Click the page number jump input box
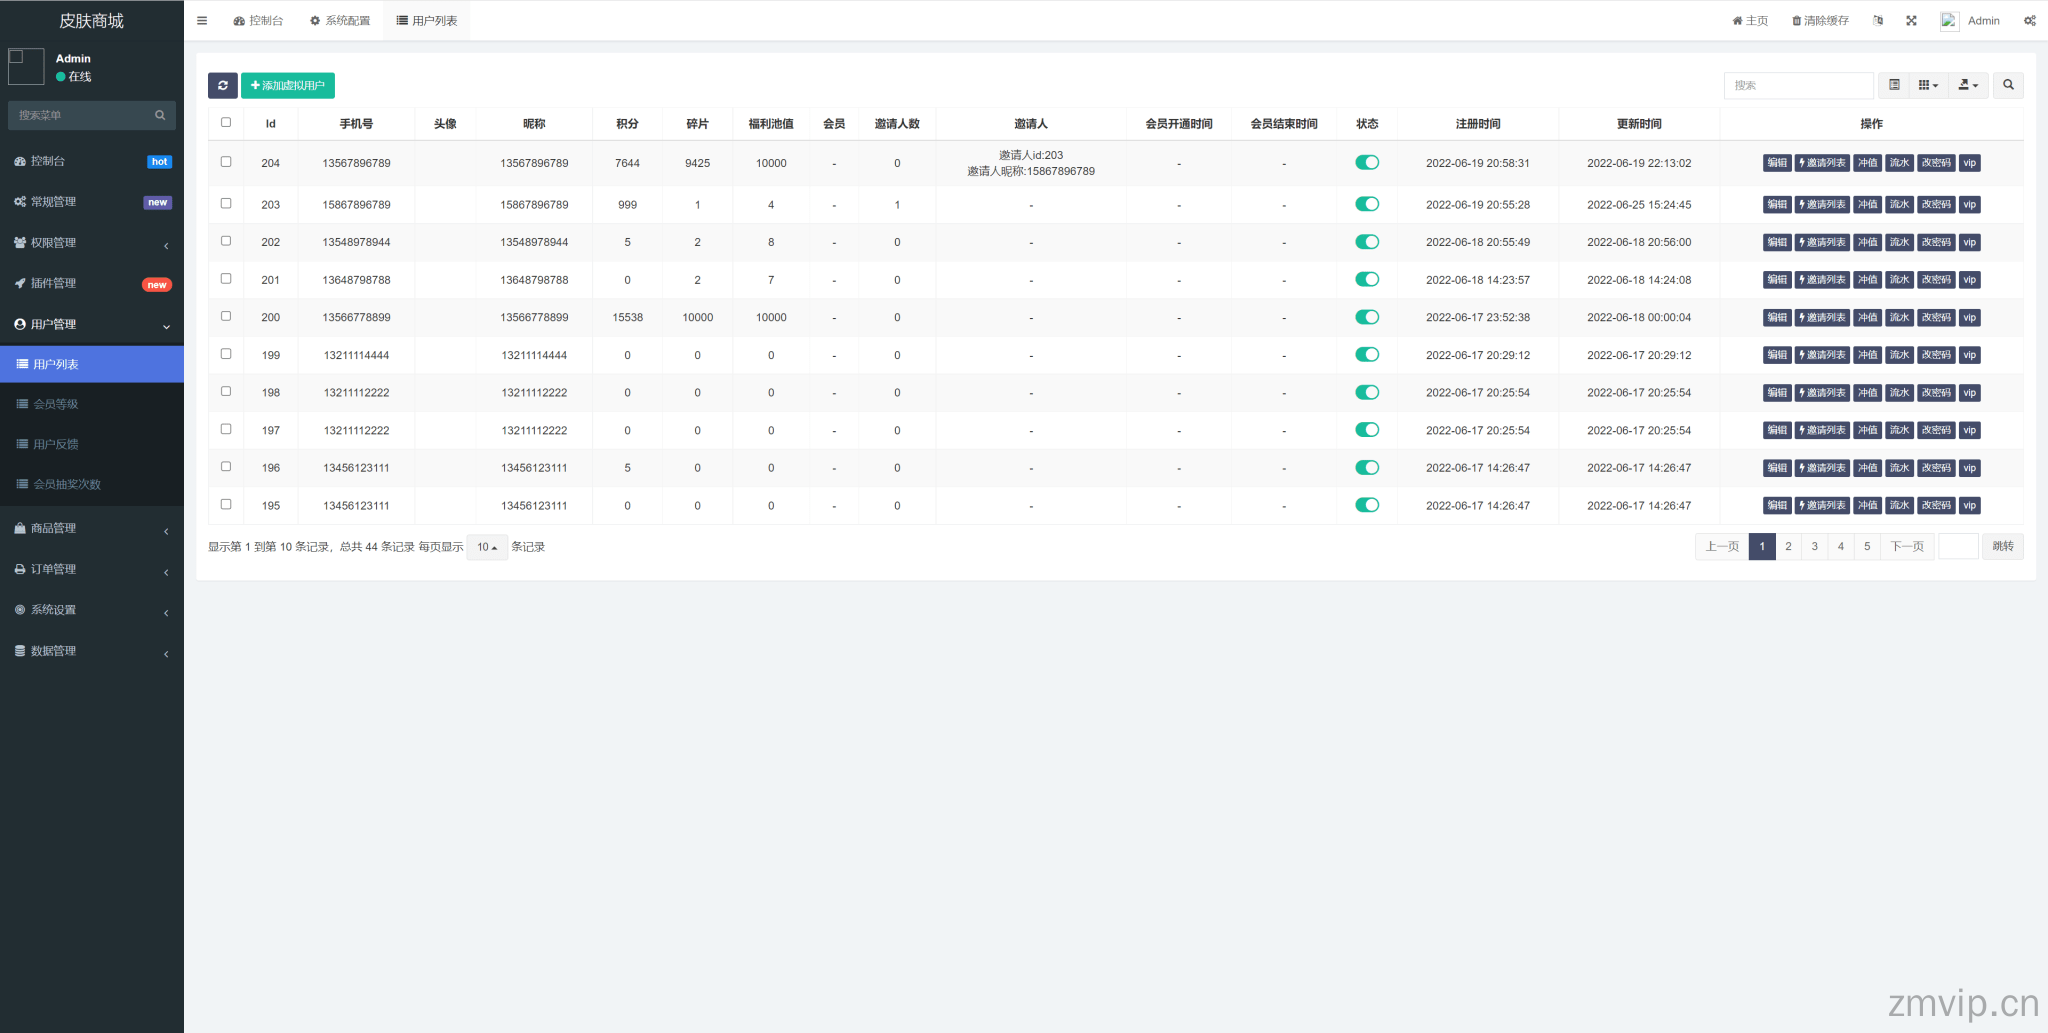This screenshot has width=2048, height=1033. (1958, 546)
